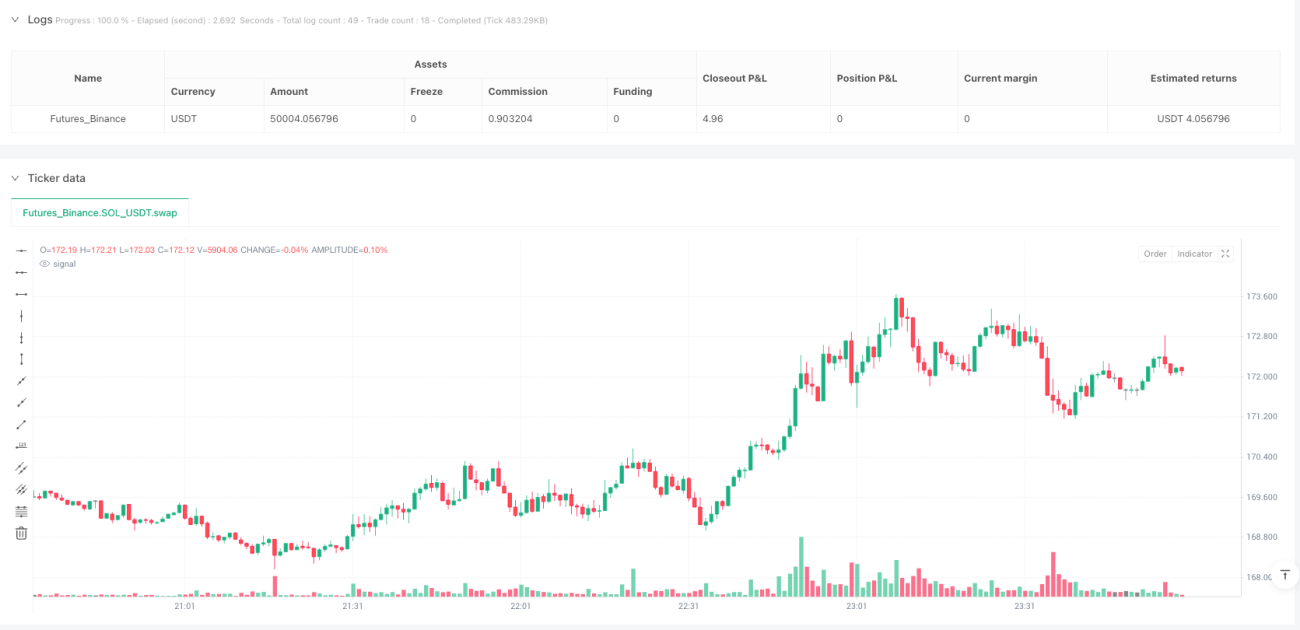
Task: Click the Futures_Binance row name cell
Action: (88, 118)
